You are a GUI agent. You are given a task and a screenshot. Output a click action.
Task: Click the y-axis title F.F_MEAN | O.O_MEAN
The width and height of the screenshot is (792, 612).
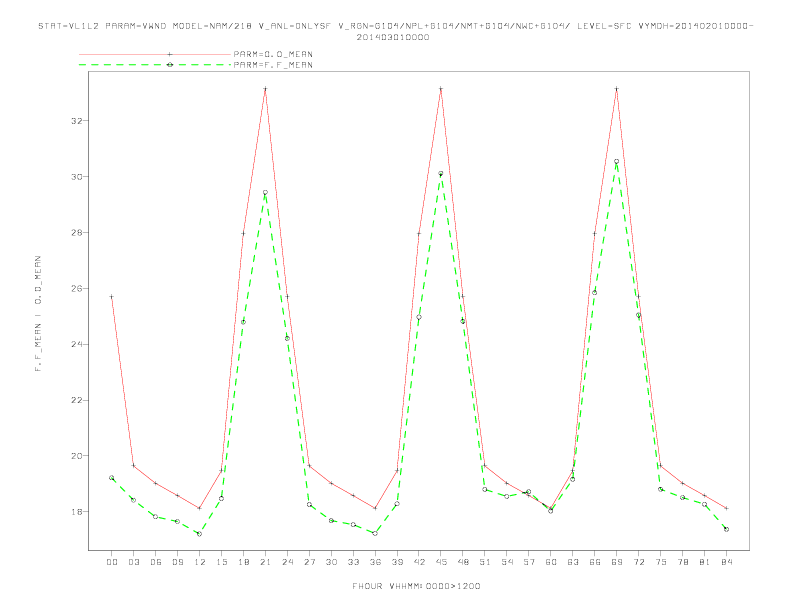coord(38,314)
